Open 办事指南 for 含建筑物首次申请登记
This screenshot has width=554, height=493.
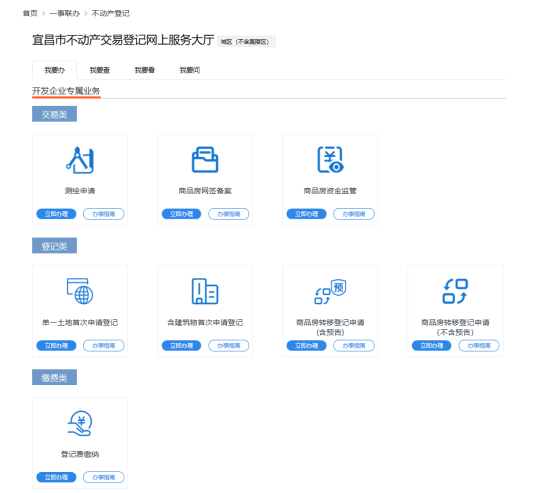[x=229, y=345]
